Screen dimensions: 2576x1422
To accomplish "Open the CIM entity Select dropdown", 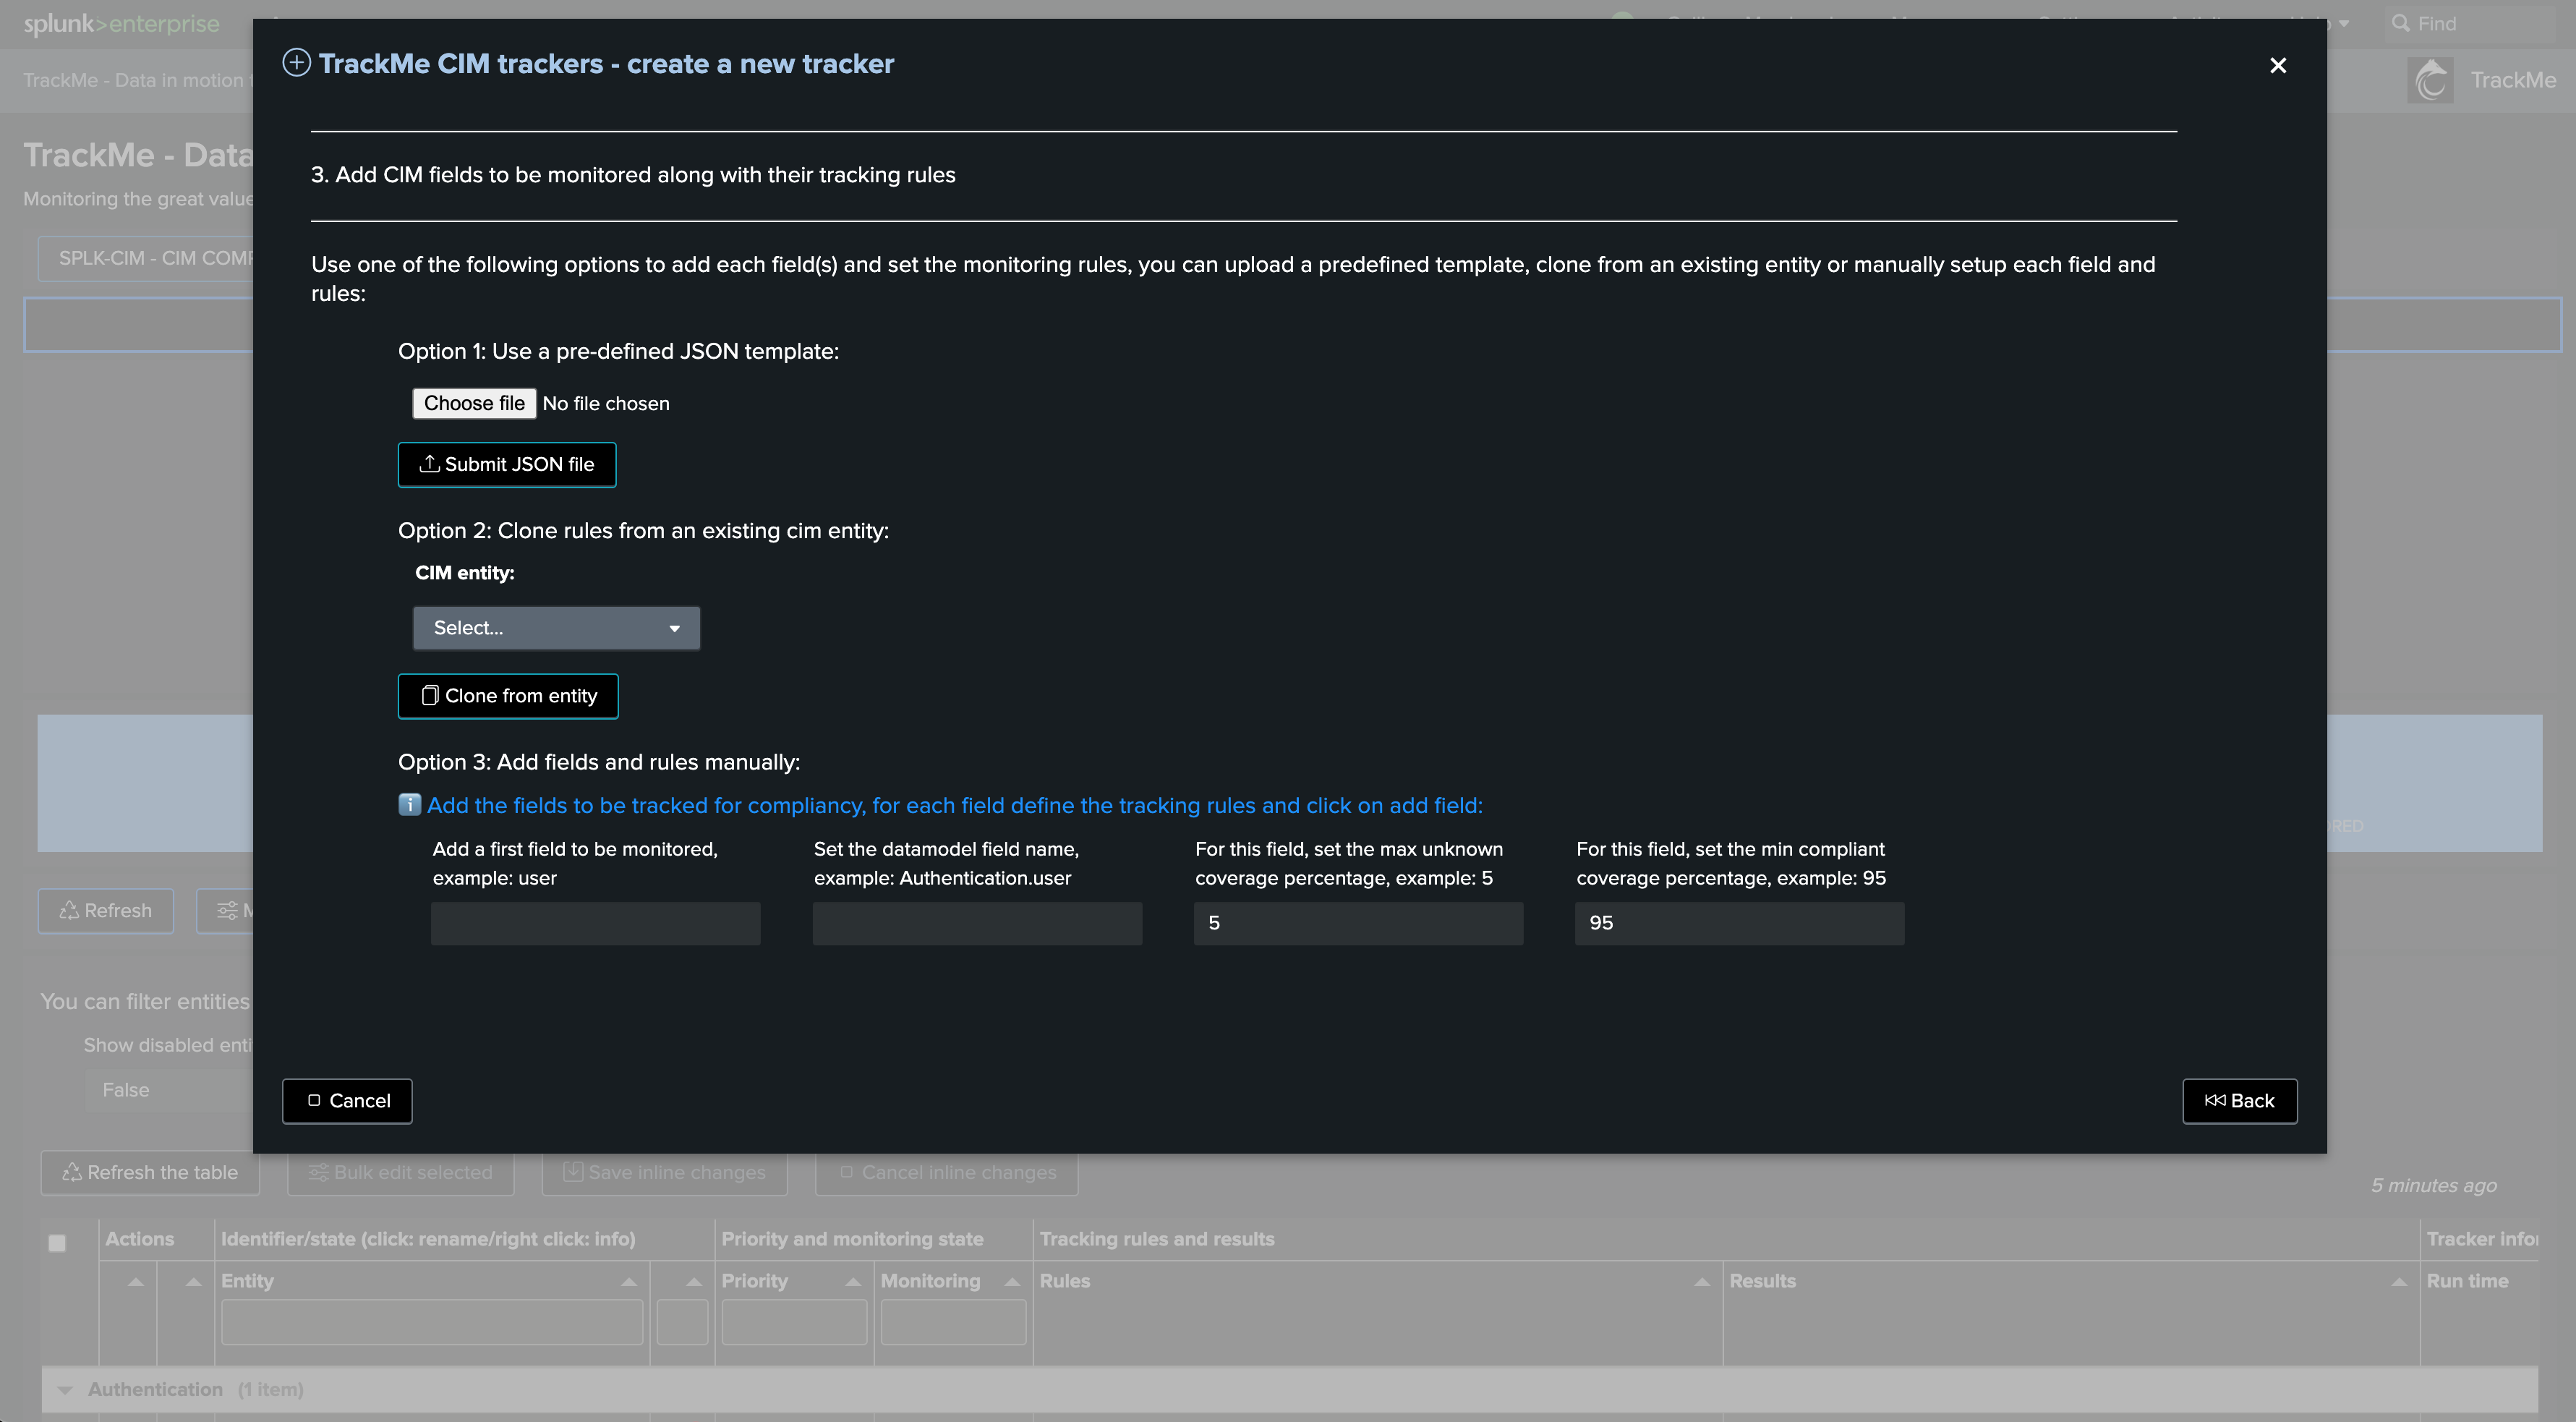I will coord(556,628).
